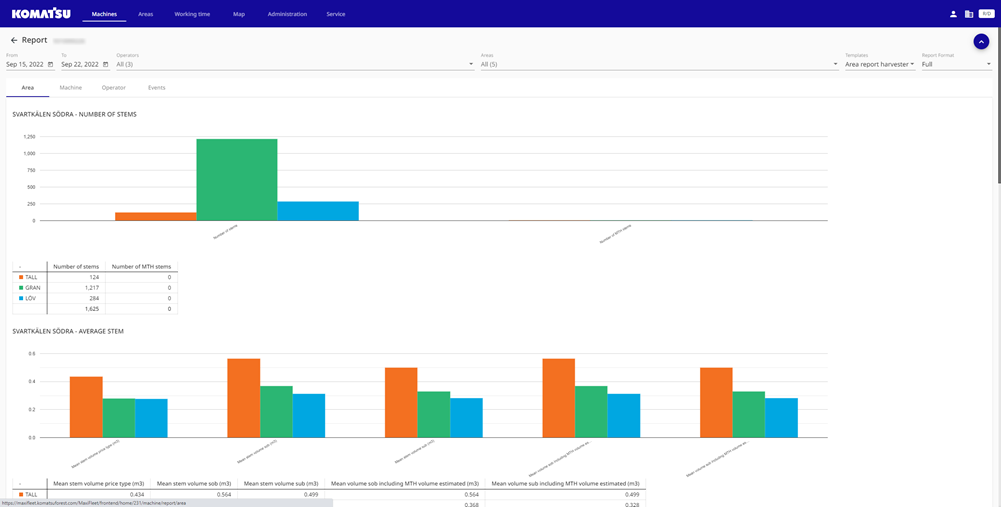This screenshot has height=507, width=1001.
Task: Click the R/D badge in header
Action: [x=985, y=14]
